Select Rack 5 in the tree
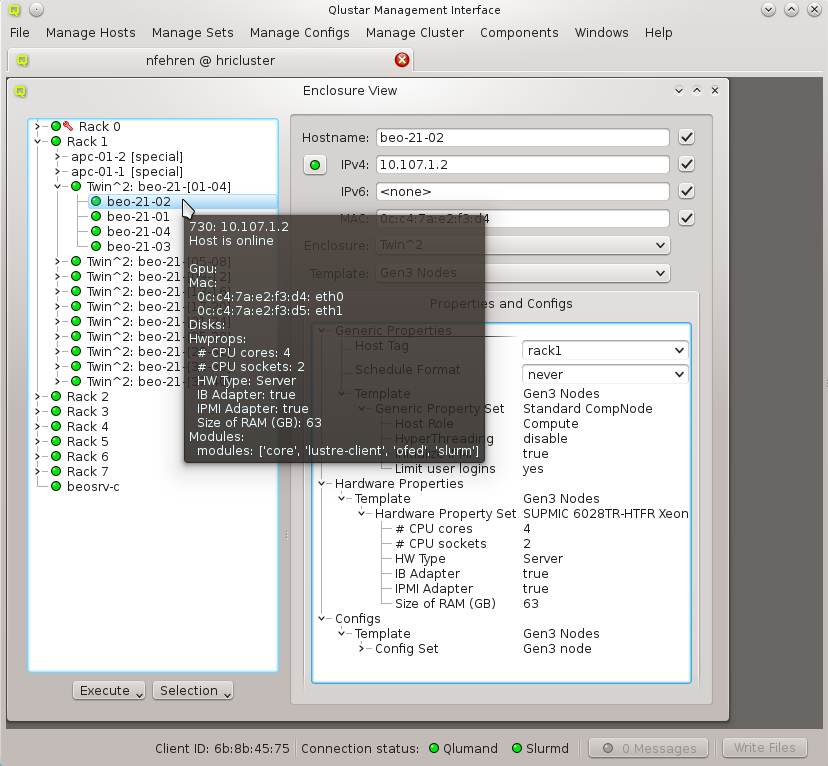The height and width of the screenshot is (766, 828). point(88,441)
